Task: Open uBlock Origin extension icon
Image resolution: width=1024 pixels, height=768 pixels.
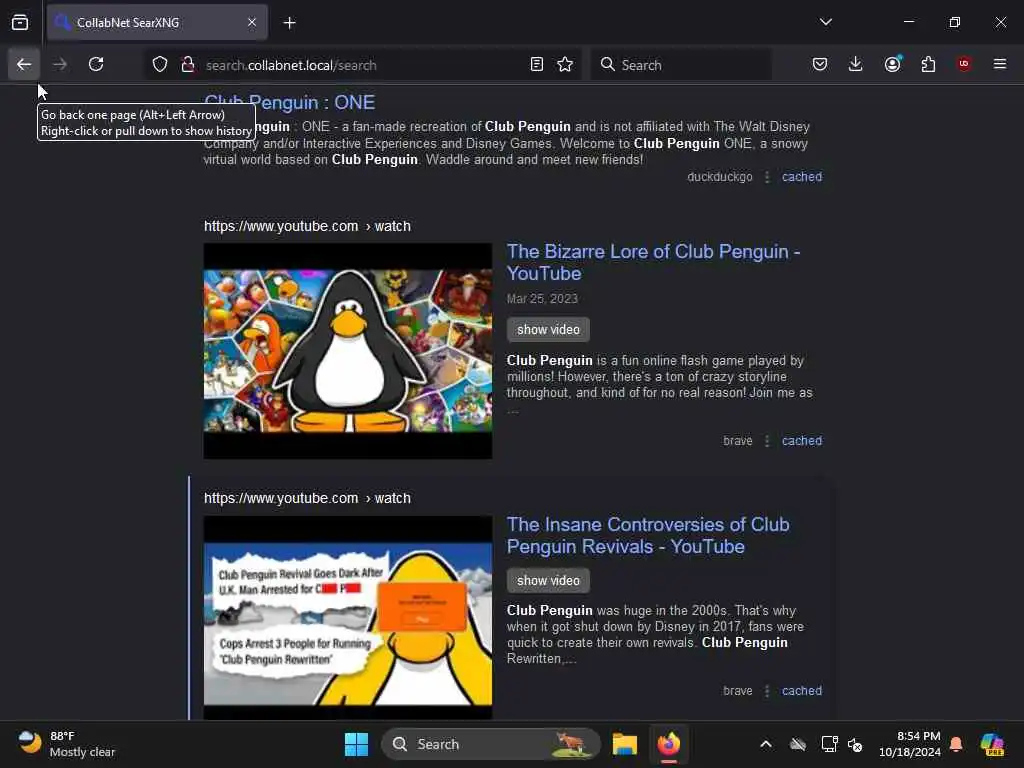Action: (x=964, y=64)
